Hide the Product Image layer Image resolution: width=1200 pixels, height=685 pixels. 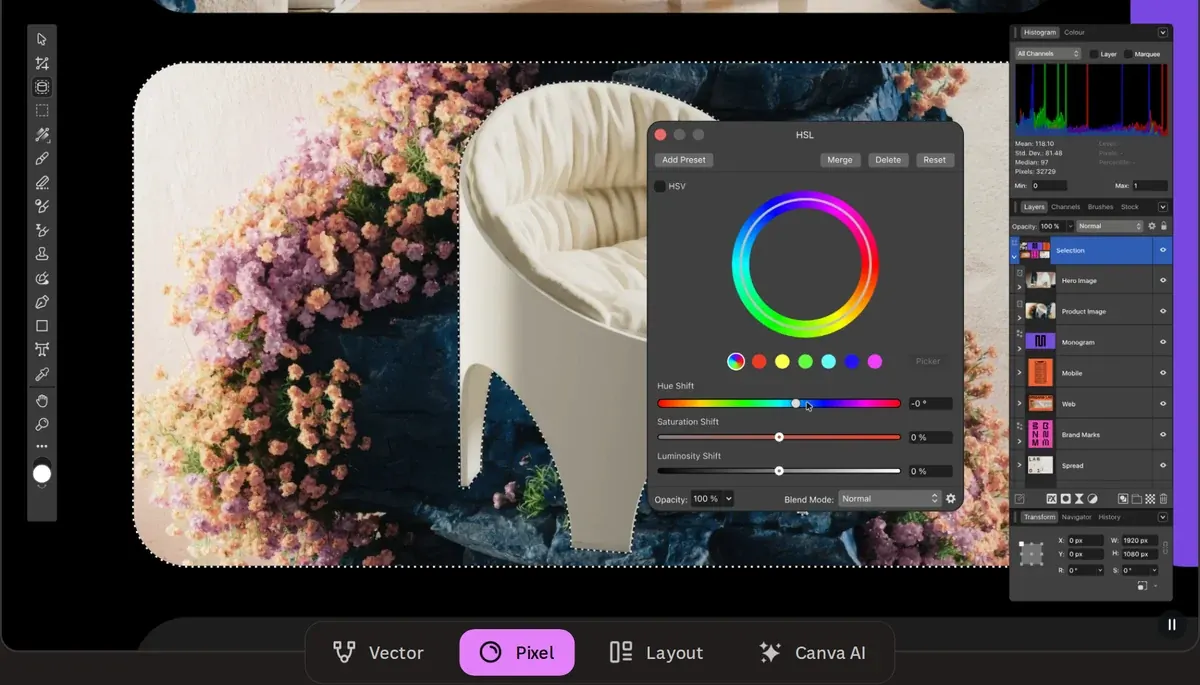1163,311
